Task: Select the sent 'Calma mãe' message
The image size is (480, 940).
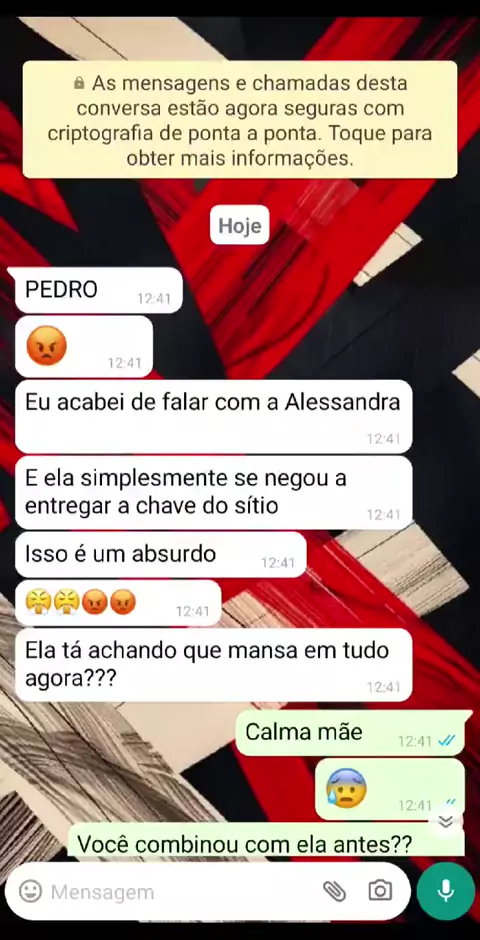Action: pos(354,733)
